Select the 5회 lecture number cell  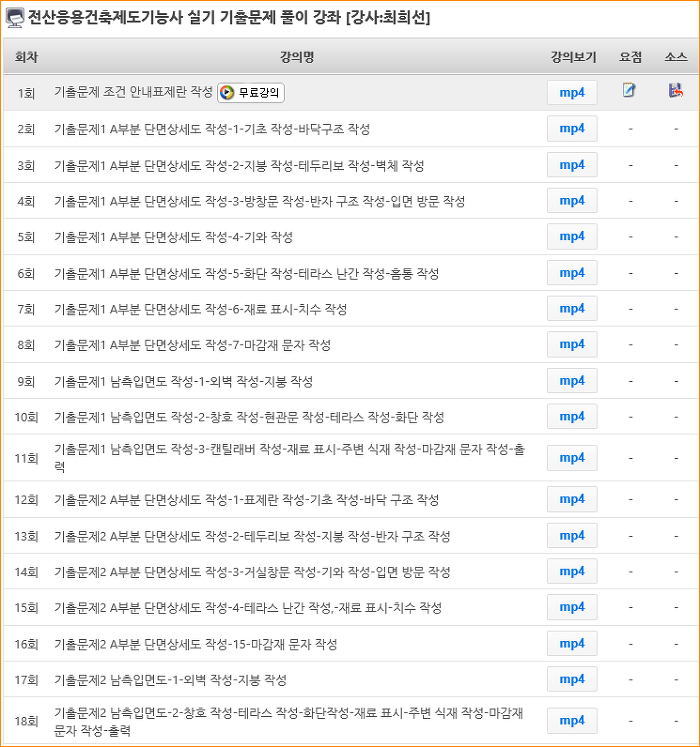(26, 237)
